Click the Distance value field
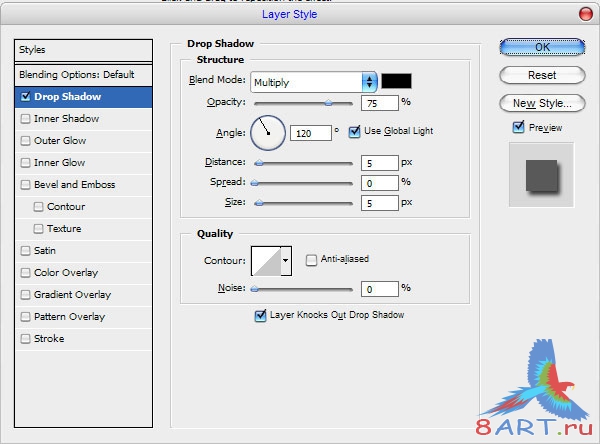The image size is (600, 444). point(380,163)
